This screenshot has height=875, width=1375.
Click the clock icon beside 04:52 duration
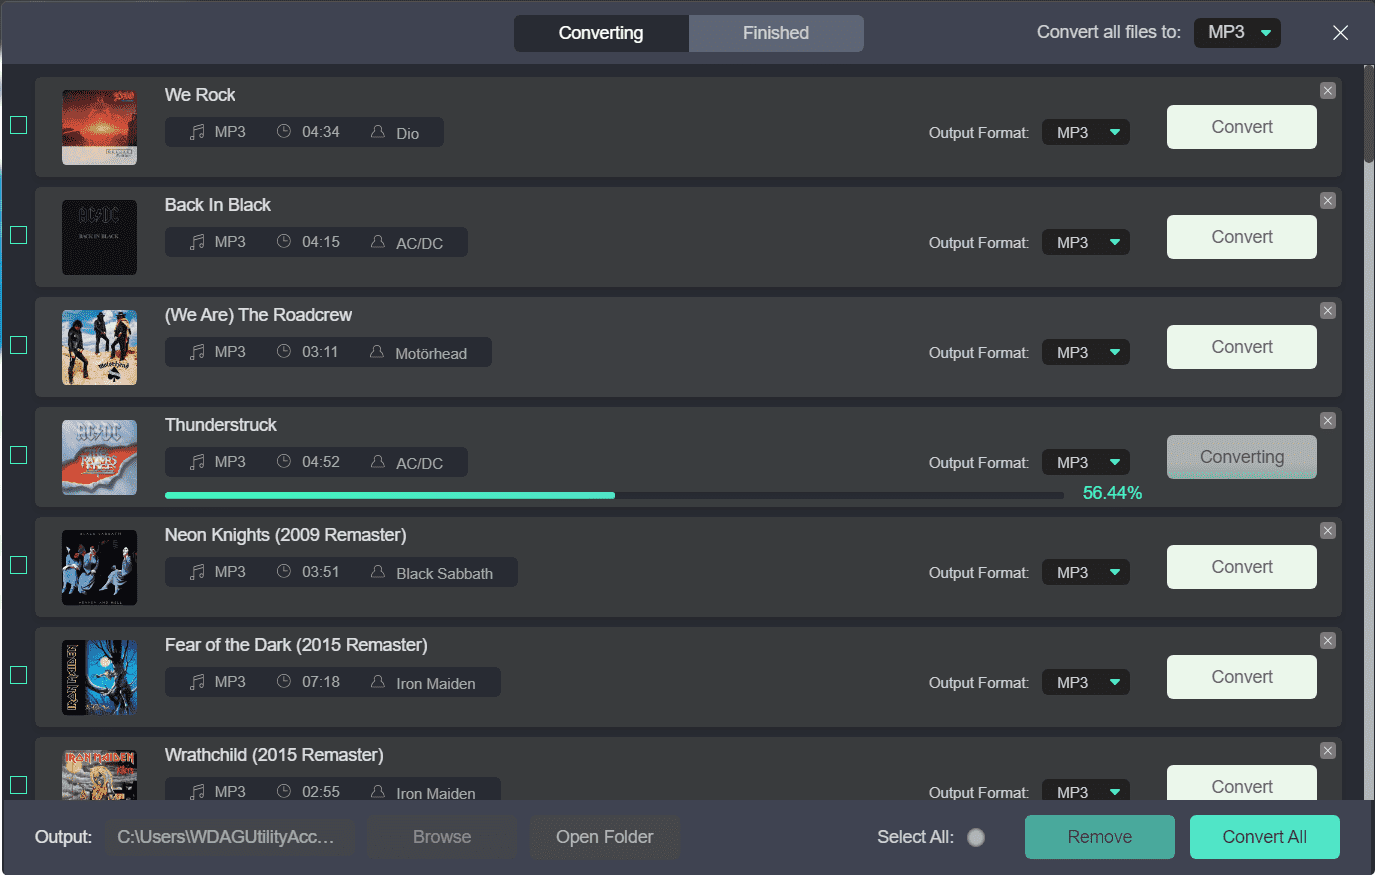coord(284,462)
